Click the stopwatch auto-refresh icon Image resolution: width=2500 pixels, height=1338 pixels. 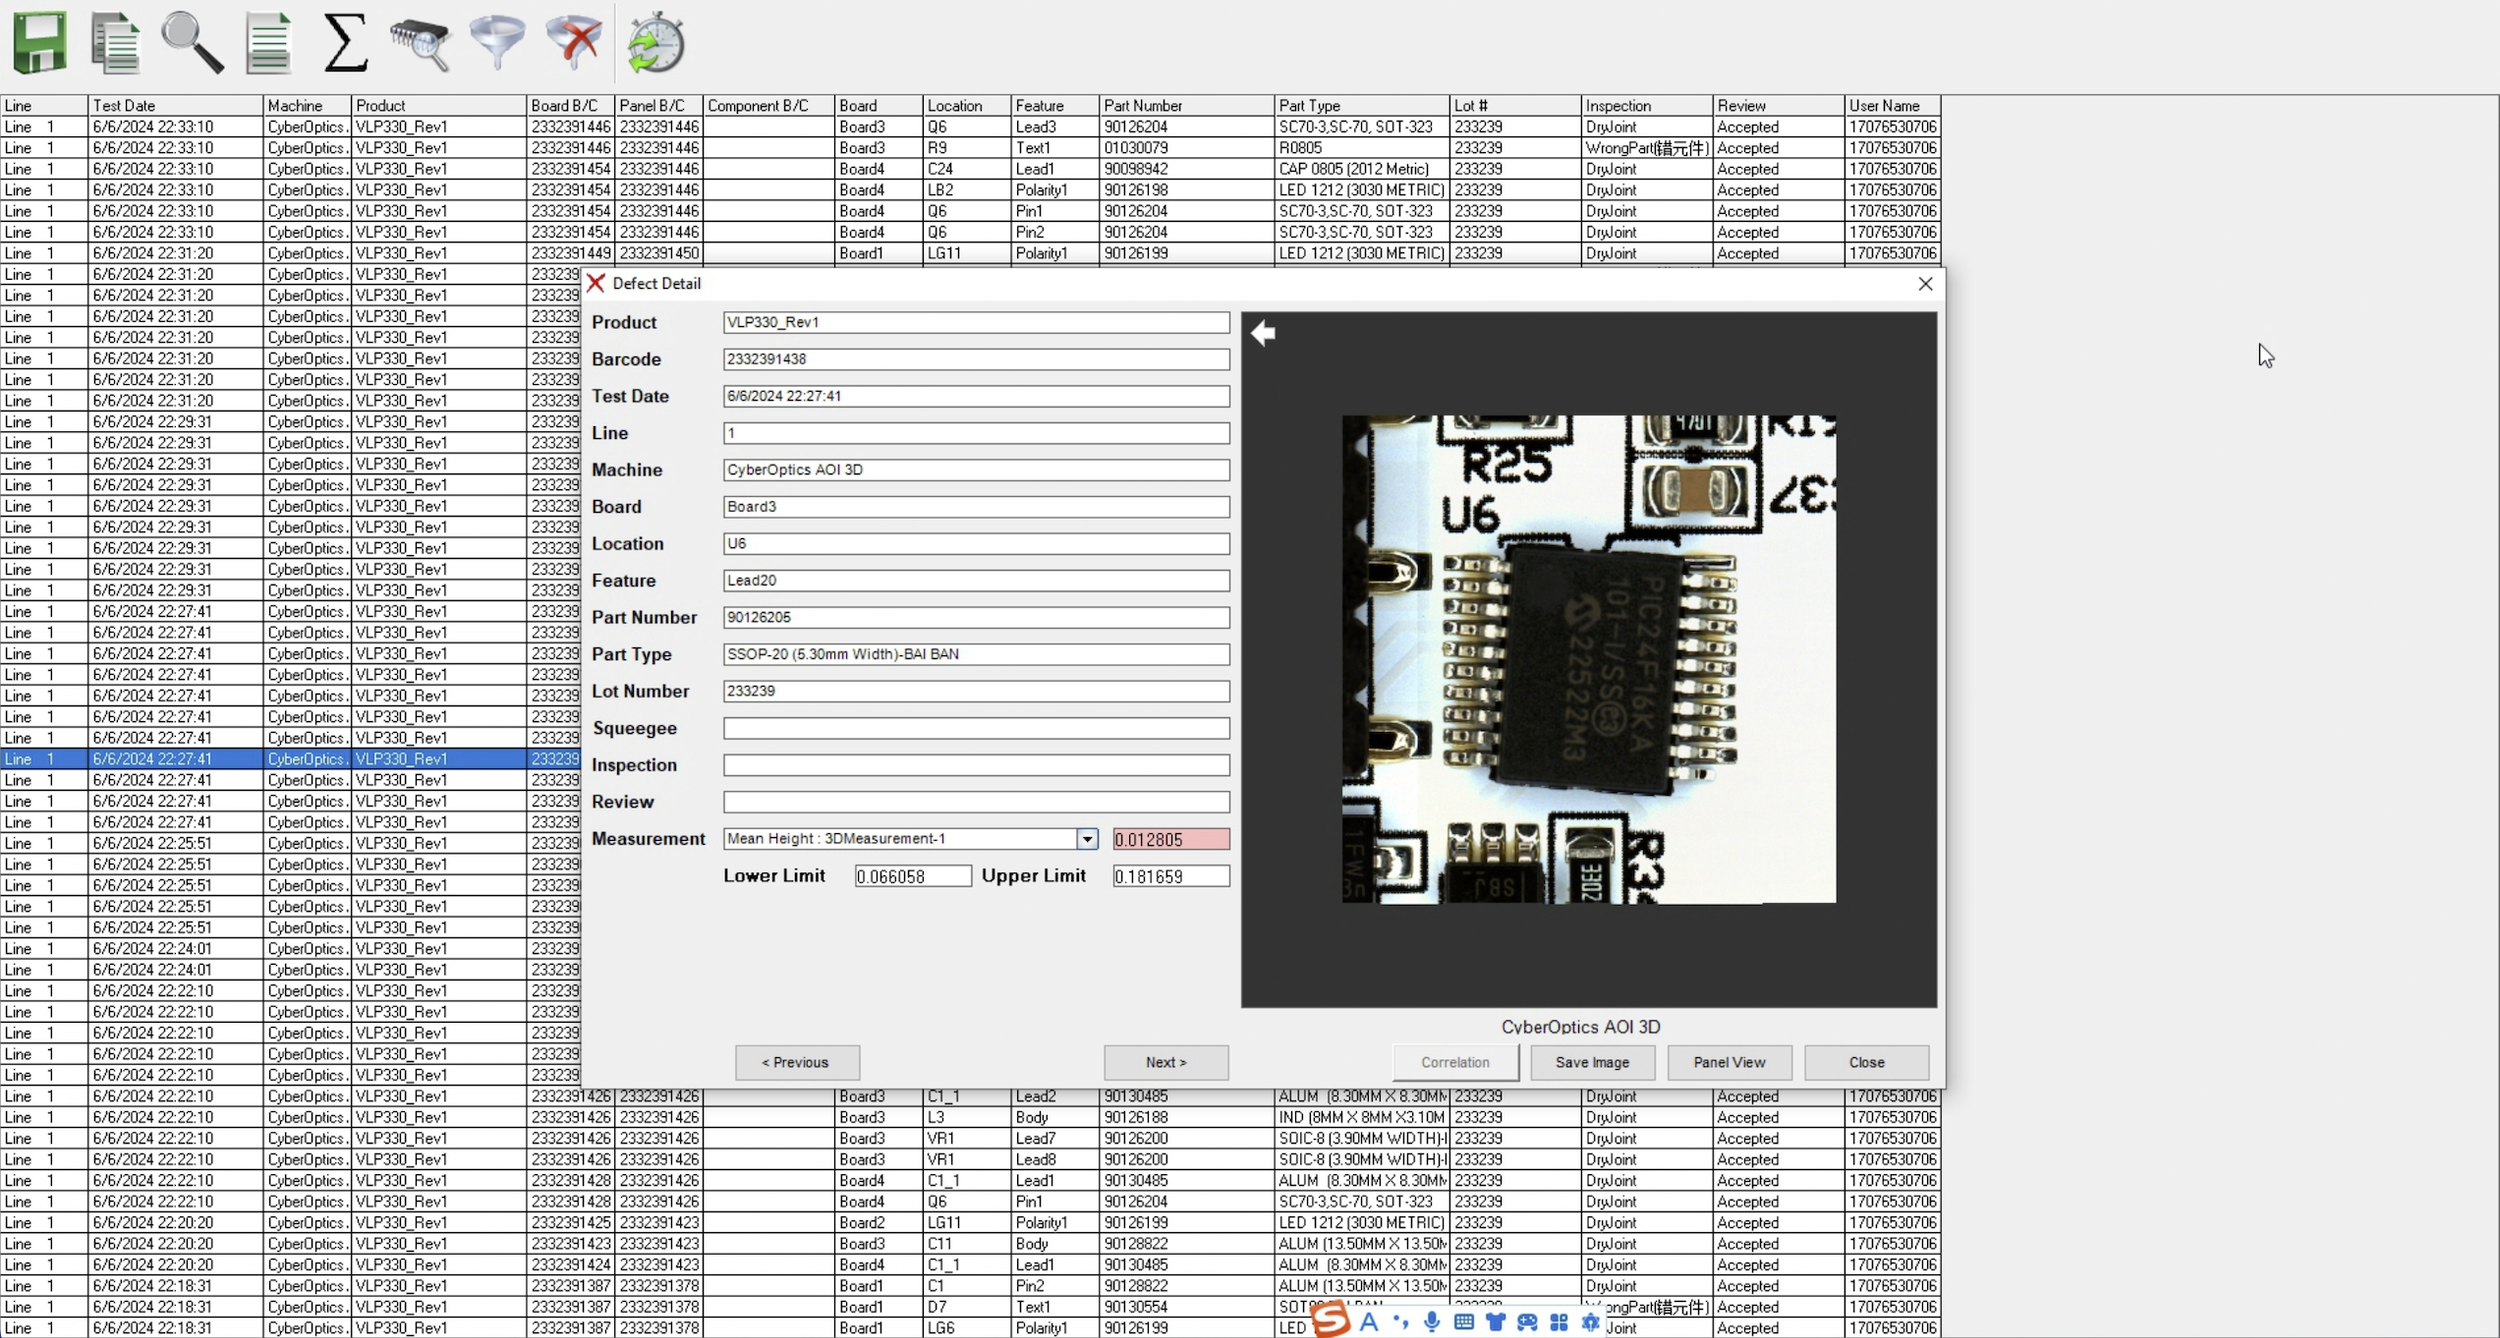click(656, 43)
